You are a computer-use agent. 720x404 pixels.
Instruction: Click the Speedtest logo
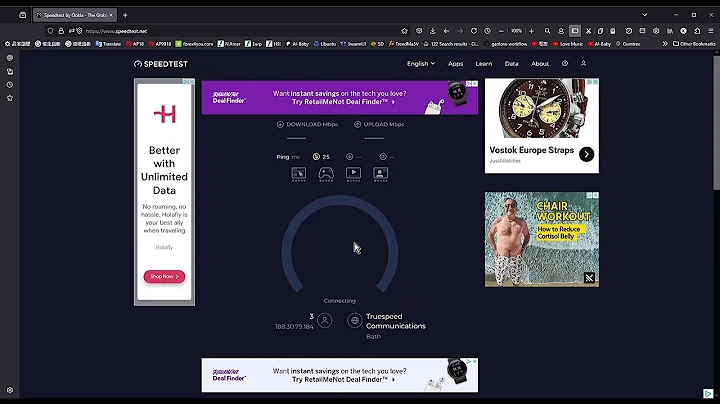[x=161, y=64]
